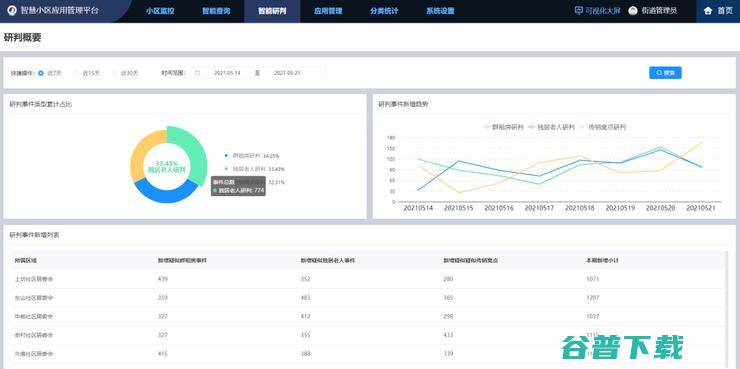Click the 新增疑似独居老人事件 column header
Image resolution: width=740 pixels, height=369 pixels.
click(328, 260)
